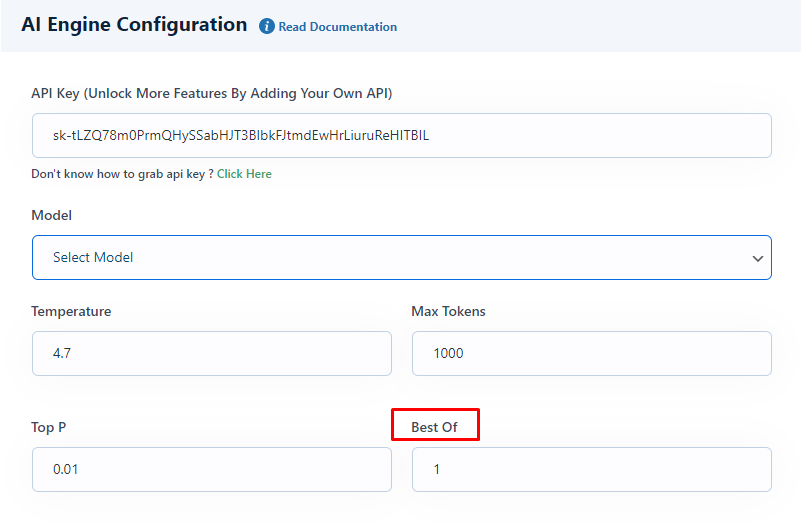Click the API Key input field
The image size is (804, 529).
pos(401,135)
